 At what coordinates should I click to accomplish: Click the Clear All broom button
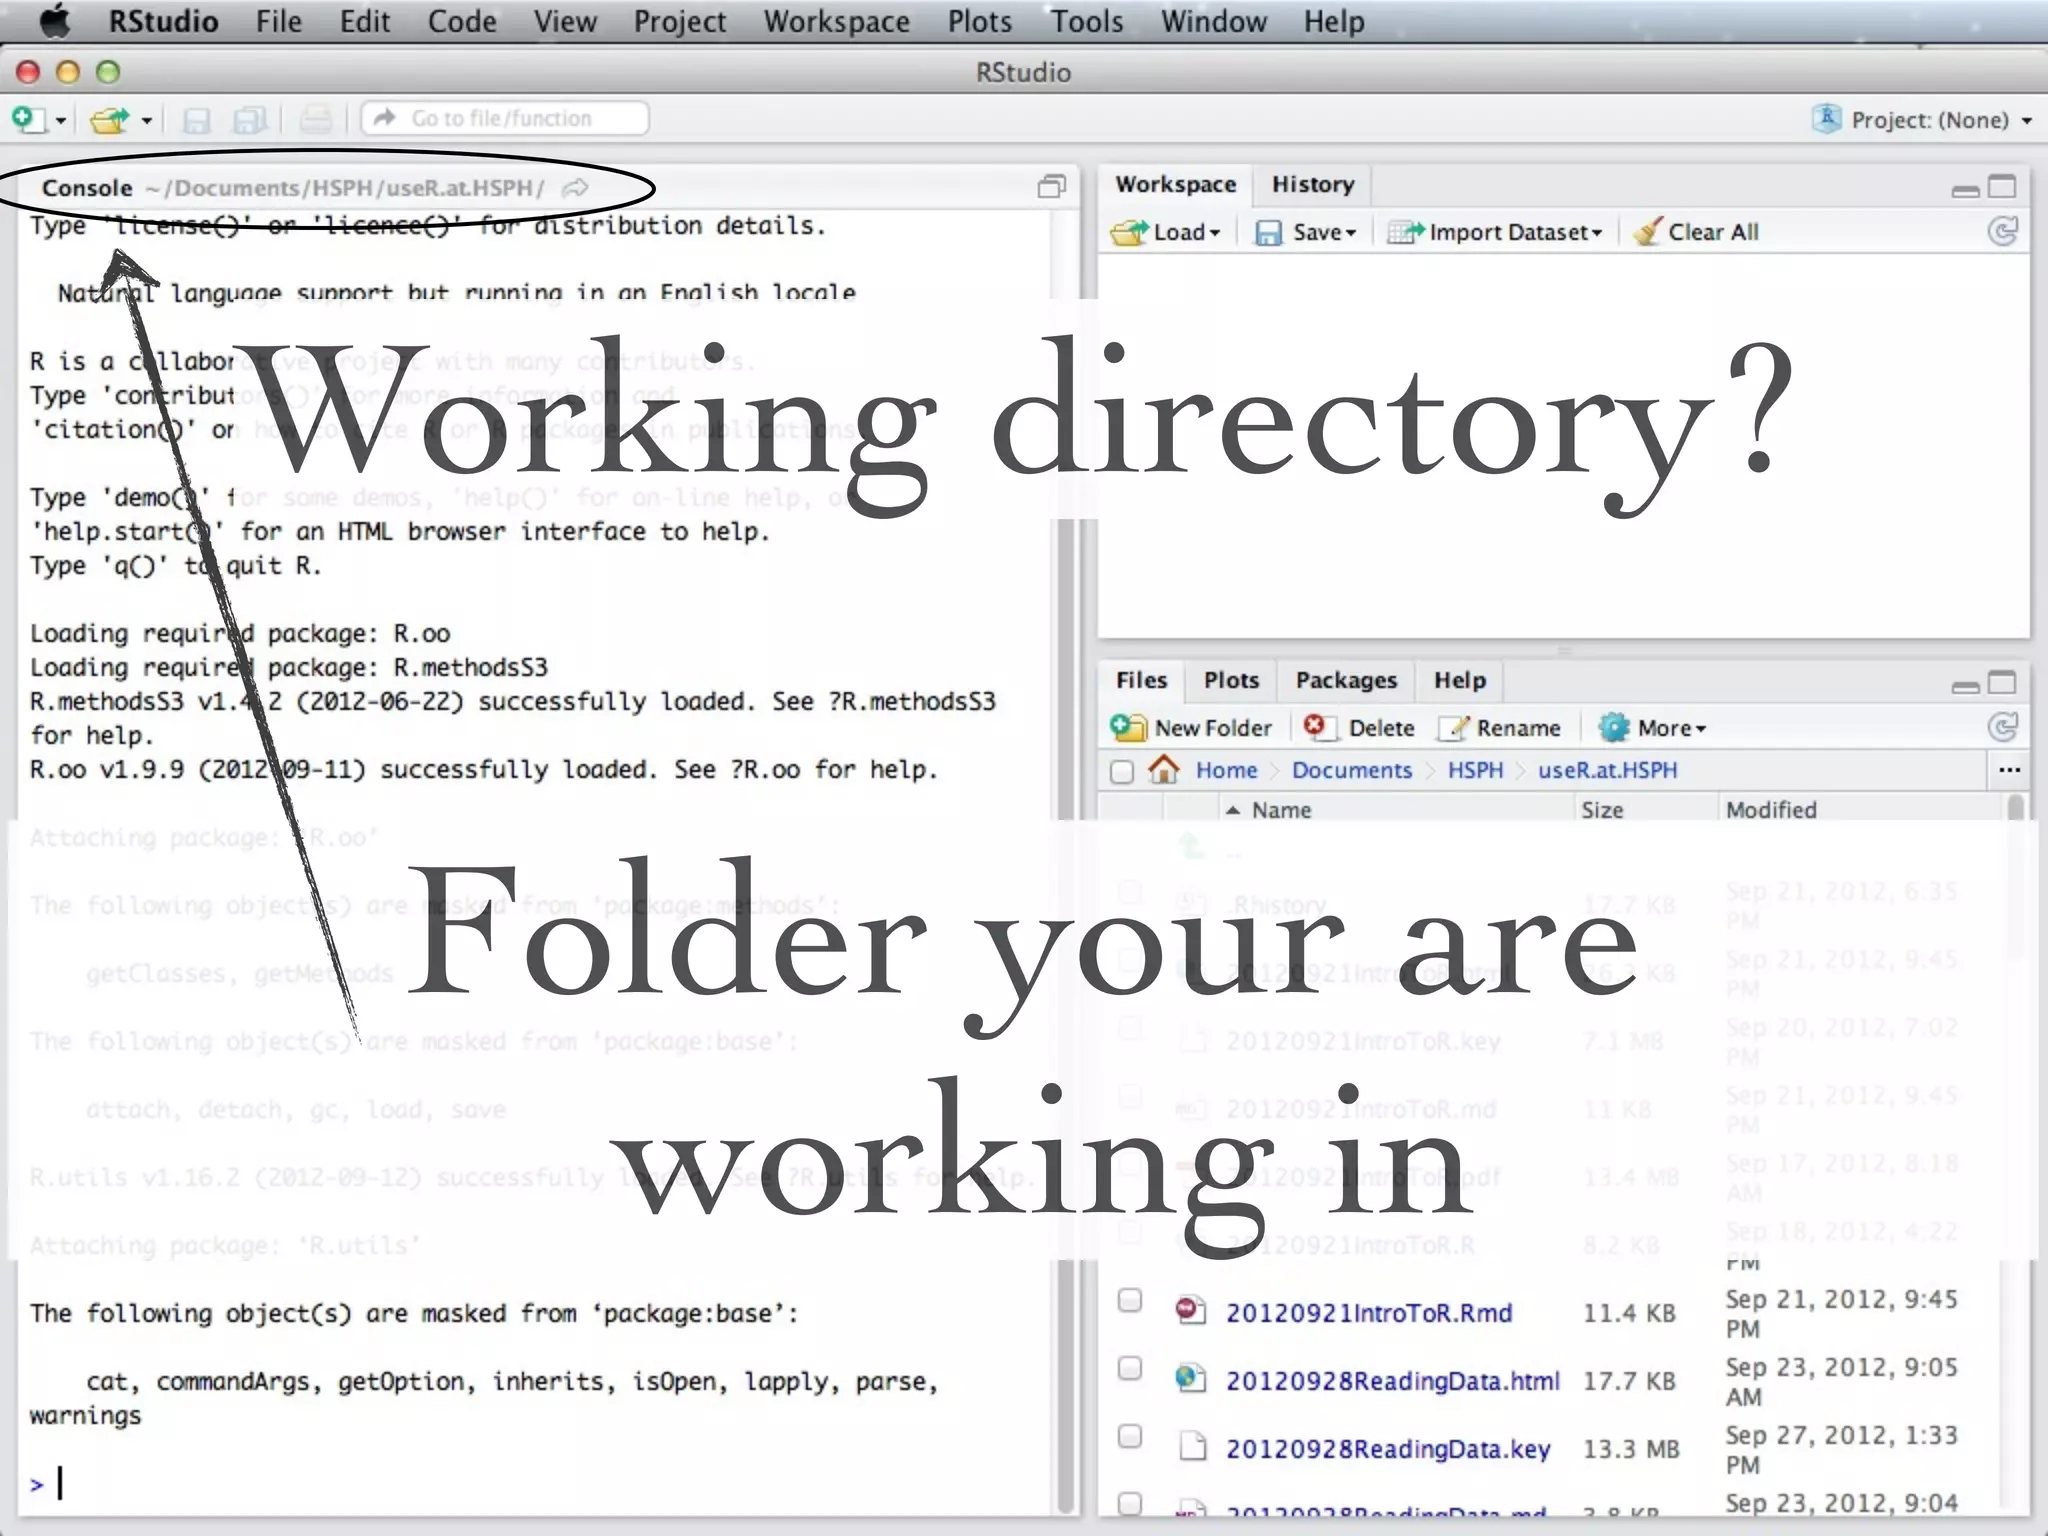(x=1695, y=232)
